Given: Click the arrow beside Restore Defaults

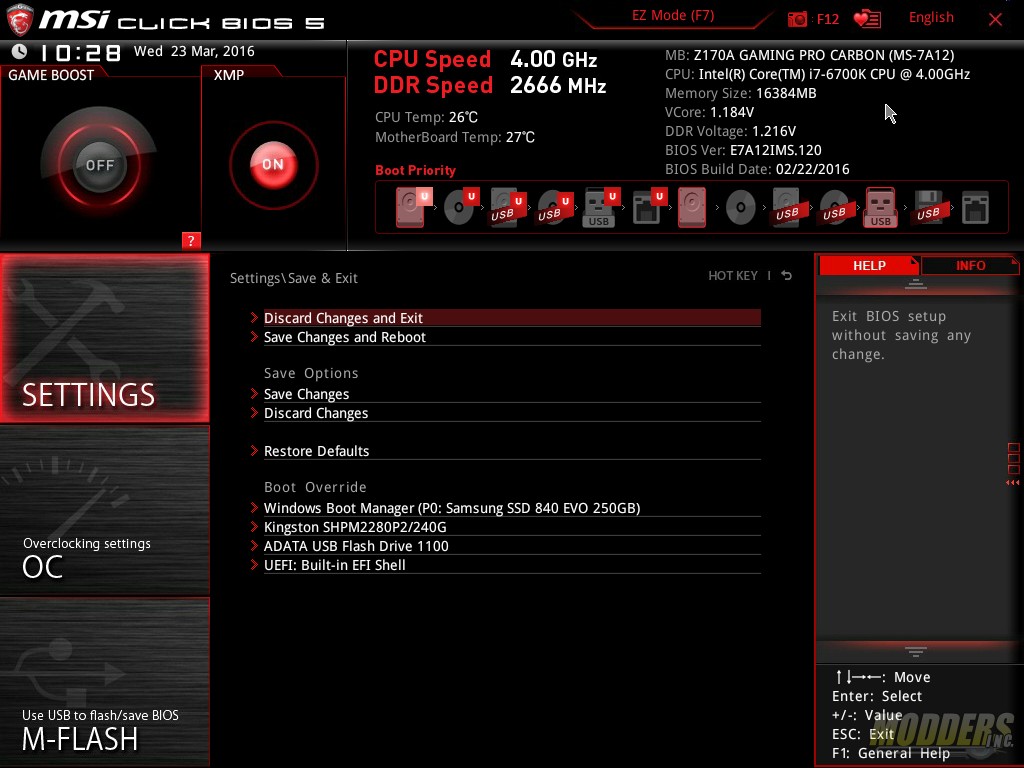Looking at the screenshot, I should 254,451.
